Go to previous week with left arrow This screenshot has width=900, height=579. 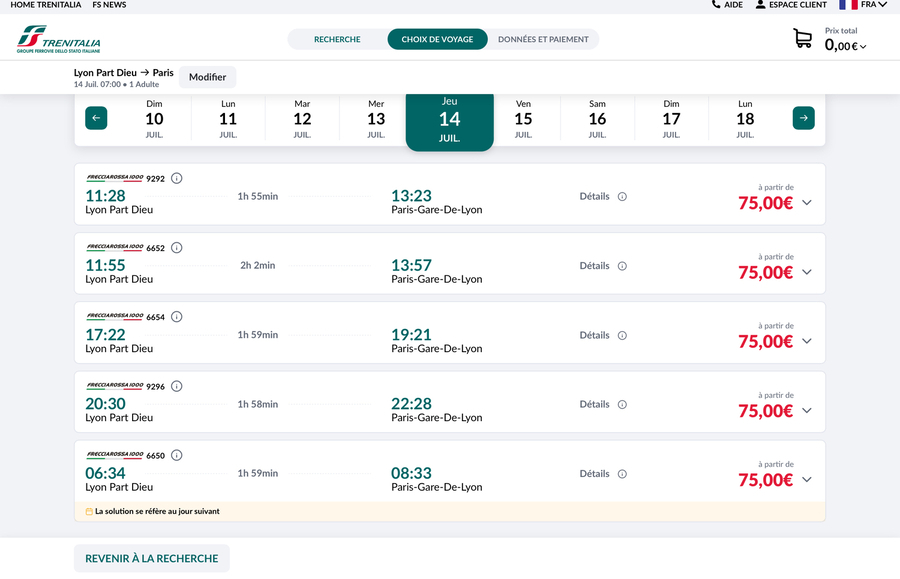(x=96, y=118)
